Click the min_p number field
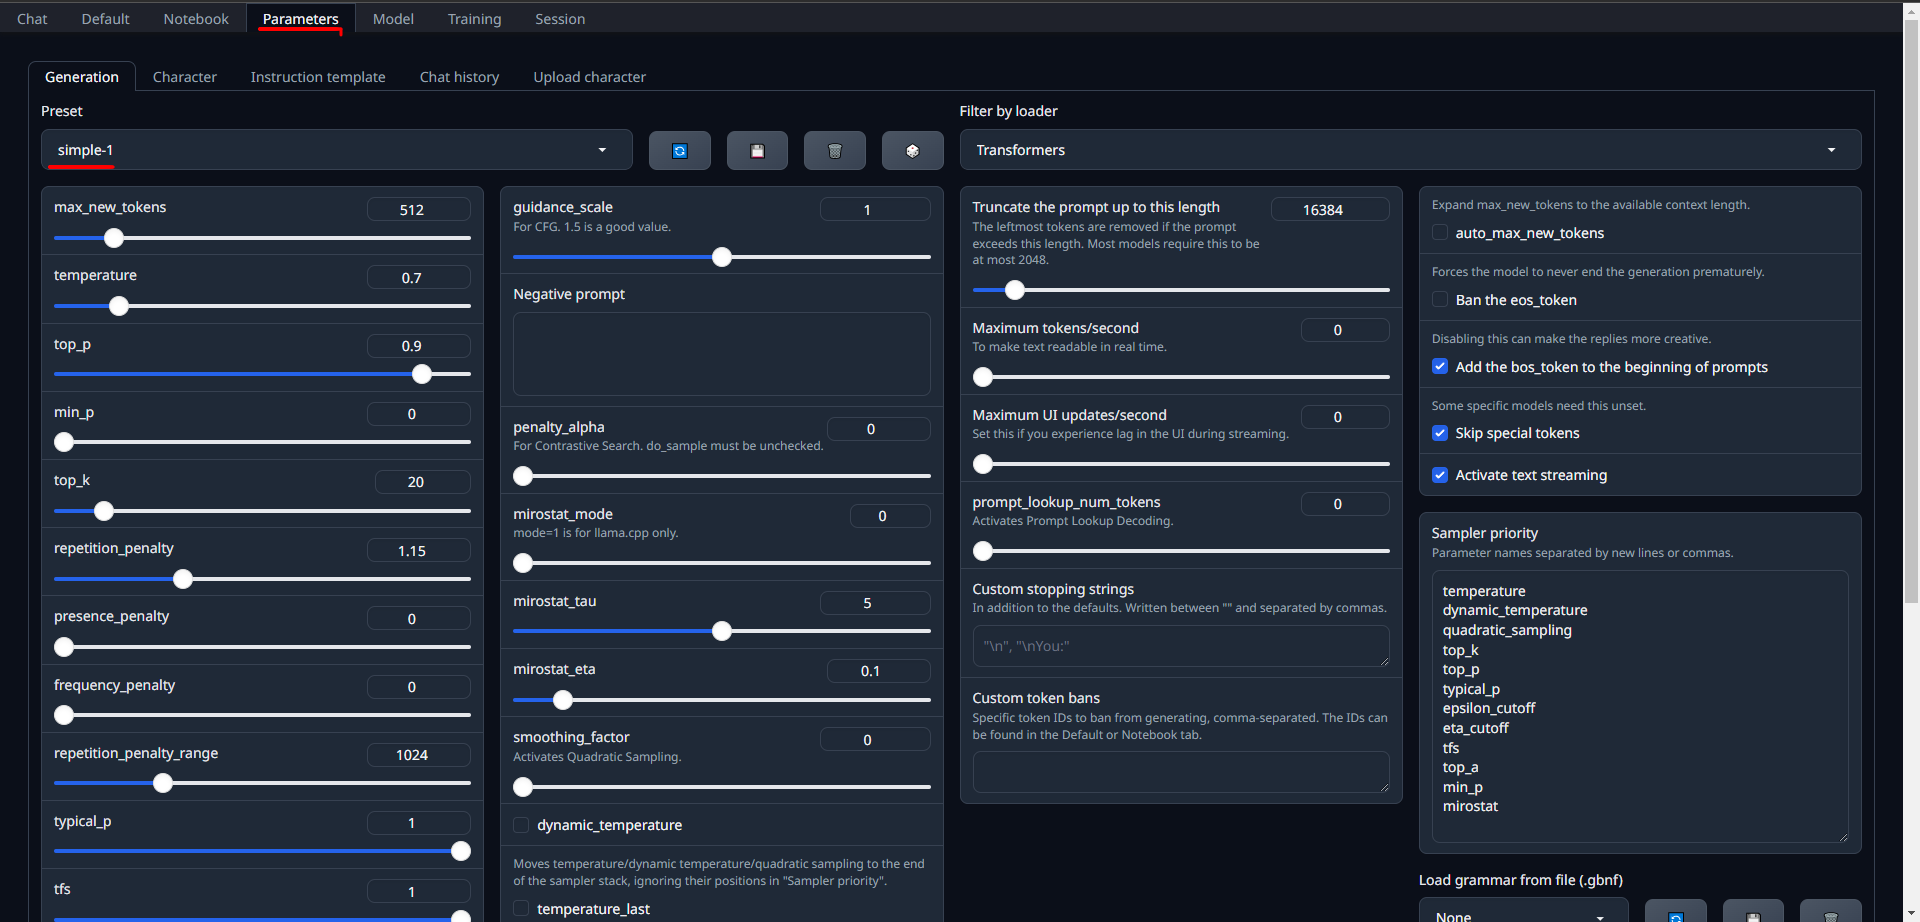The image size is (1920, 922). pyautogui.click(x=418, y=413)
